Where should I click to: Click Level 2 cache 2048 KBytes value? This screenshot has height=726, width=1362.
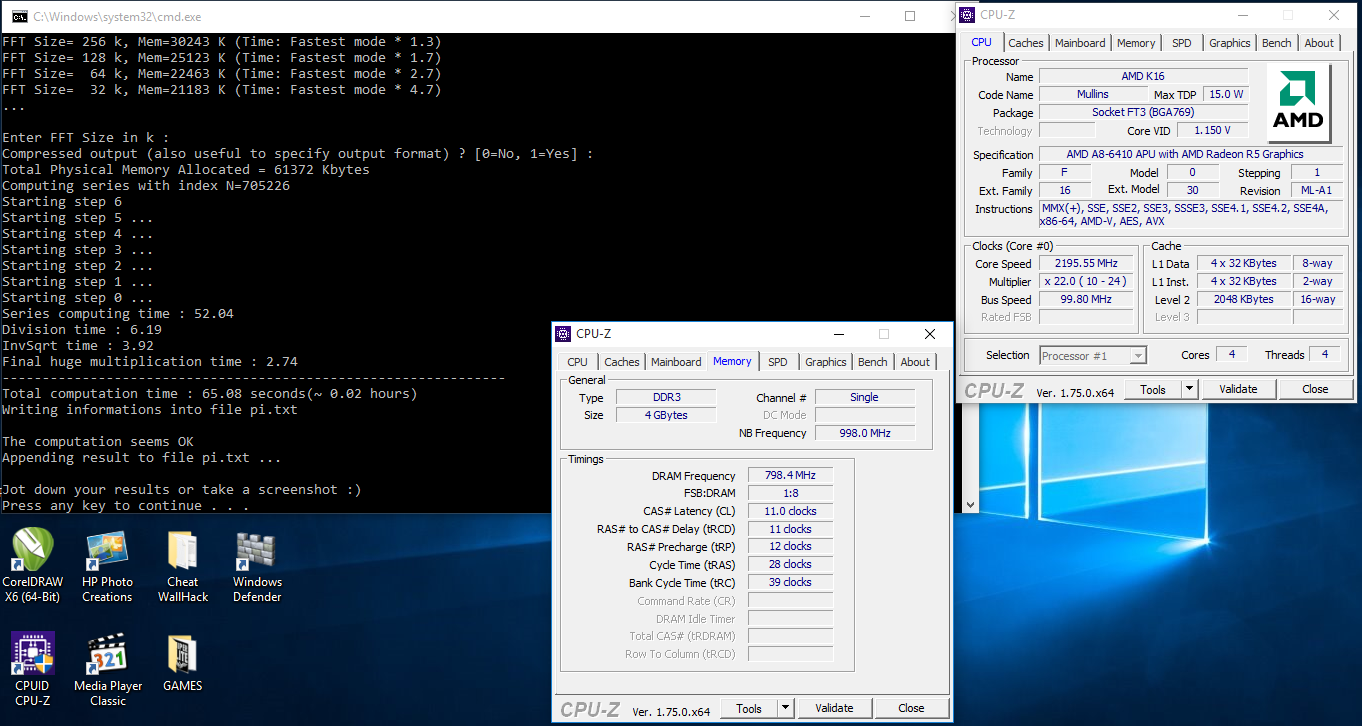(x=1243, y=299)
